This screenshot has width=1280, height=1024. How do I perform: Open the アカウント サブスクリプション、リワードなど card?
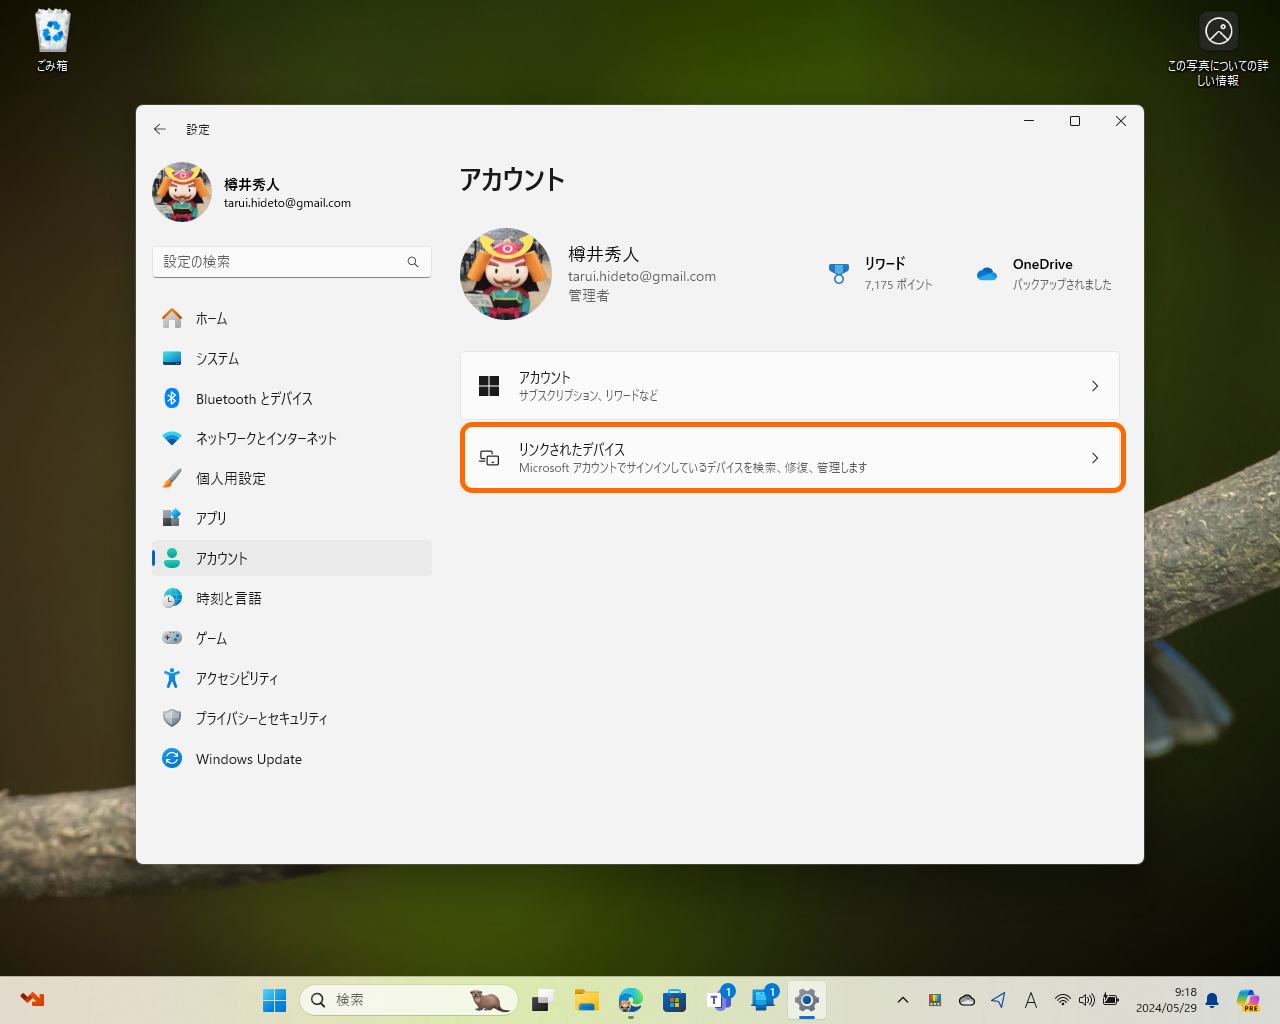pyautogui.click(x=790, y=386)
